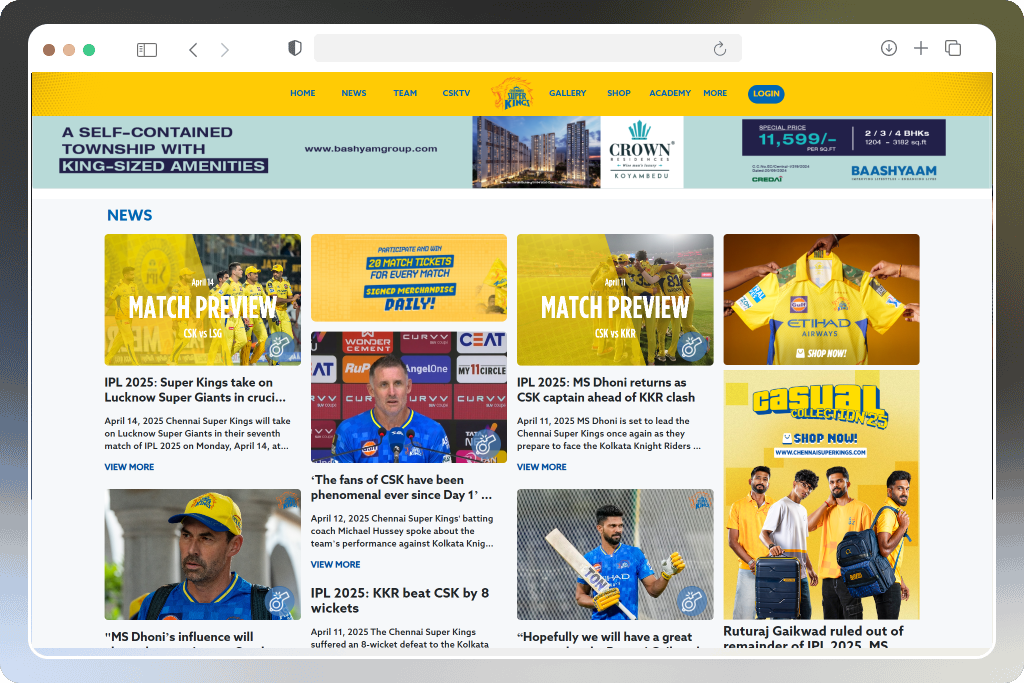This screenshot has width=1024, height=683.
Task: Open the browser downloads icon
Action: click(889, 48)
